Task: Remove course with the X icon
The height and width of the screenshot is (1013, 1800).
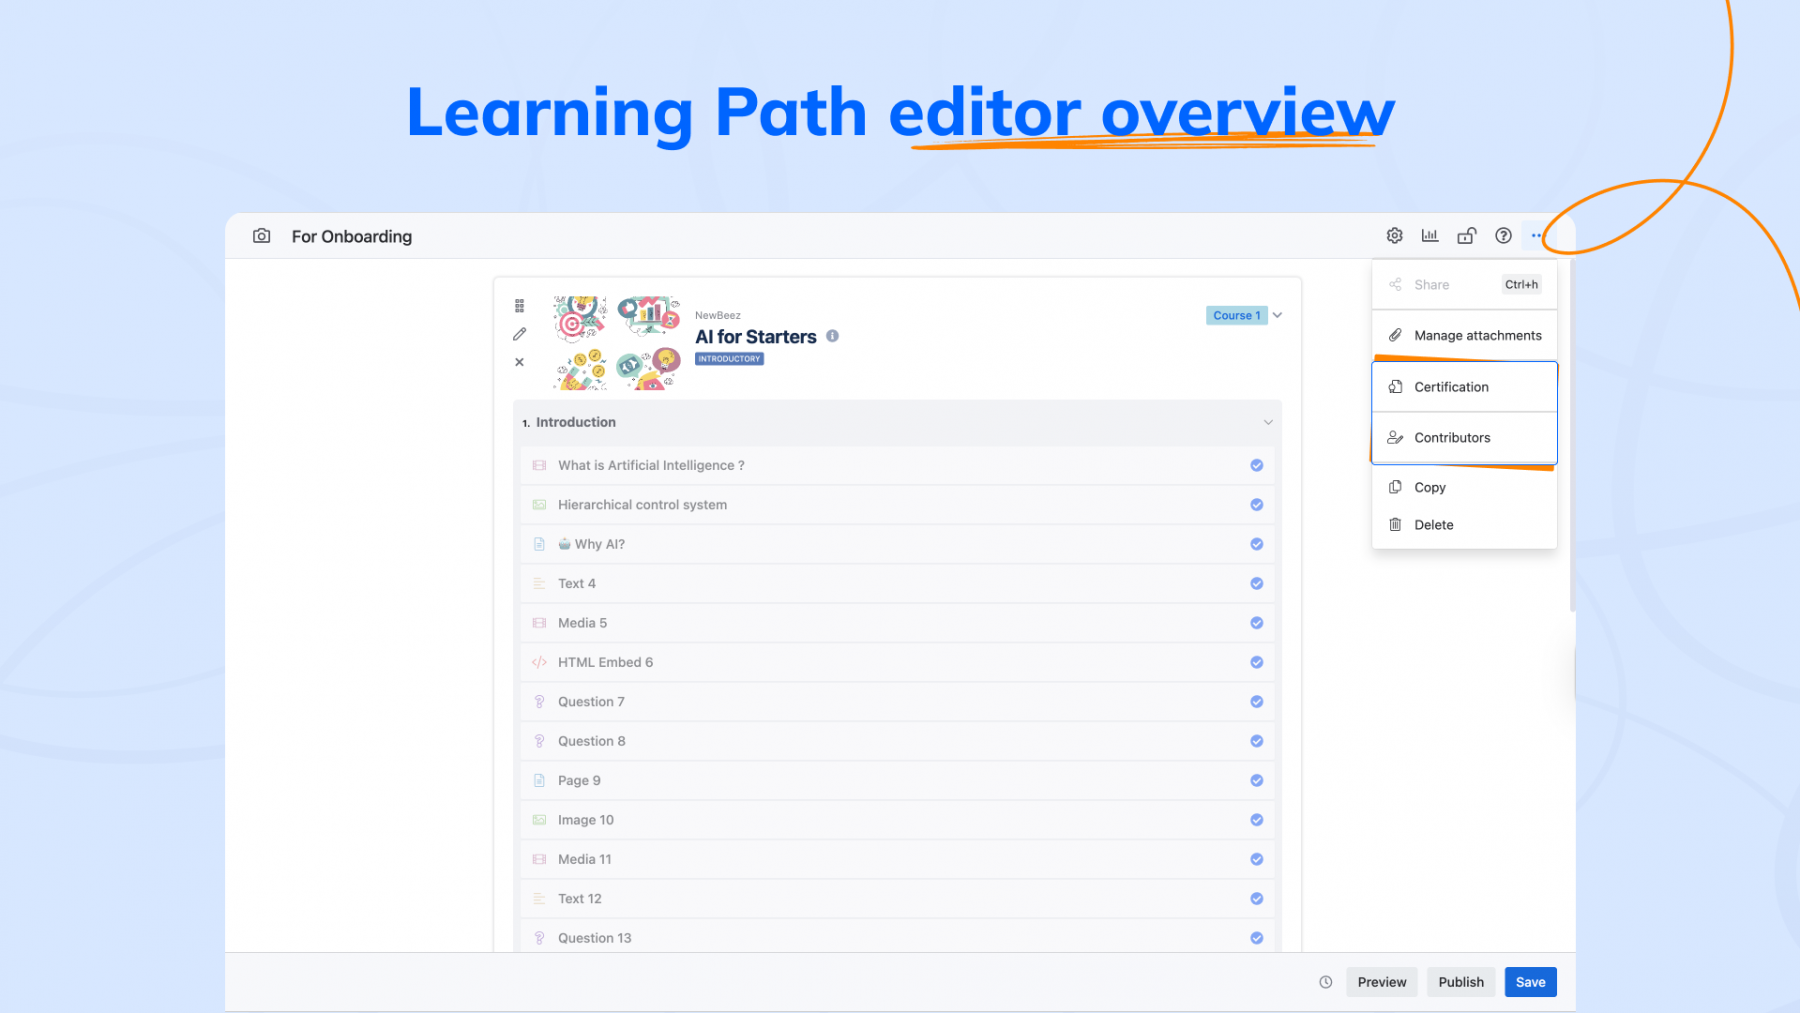Action: (x=519, y=362)
